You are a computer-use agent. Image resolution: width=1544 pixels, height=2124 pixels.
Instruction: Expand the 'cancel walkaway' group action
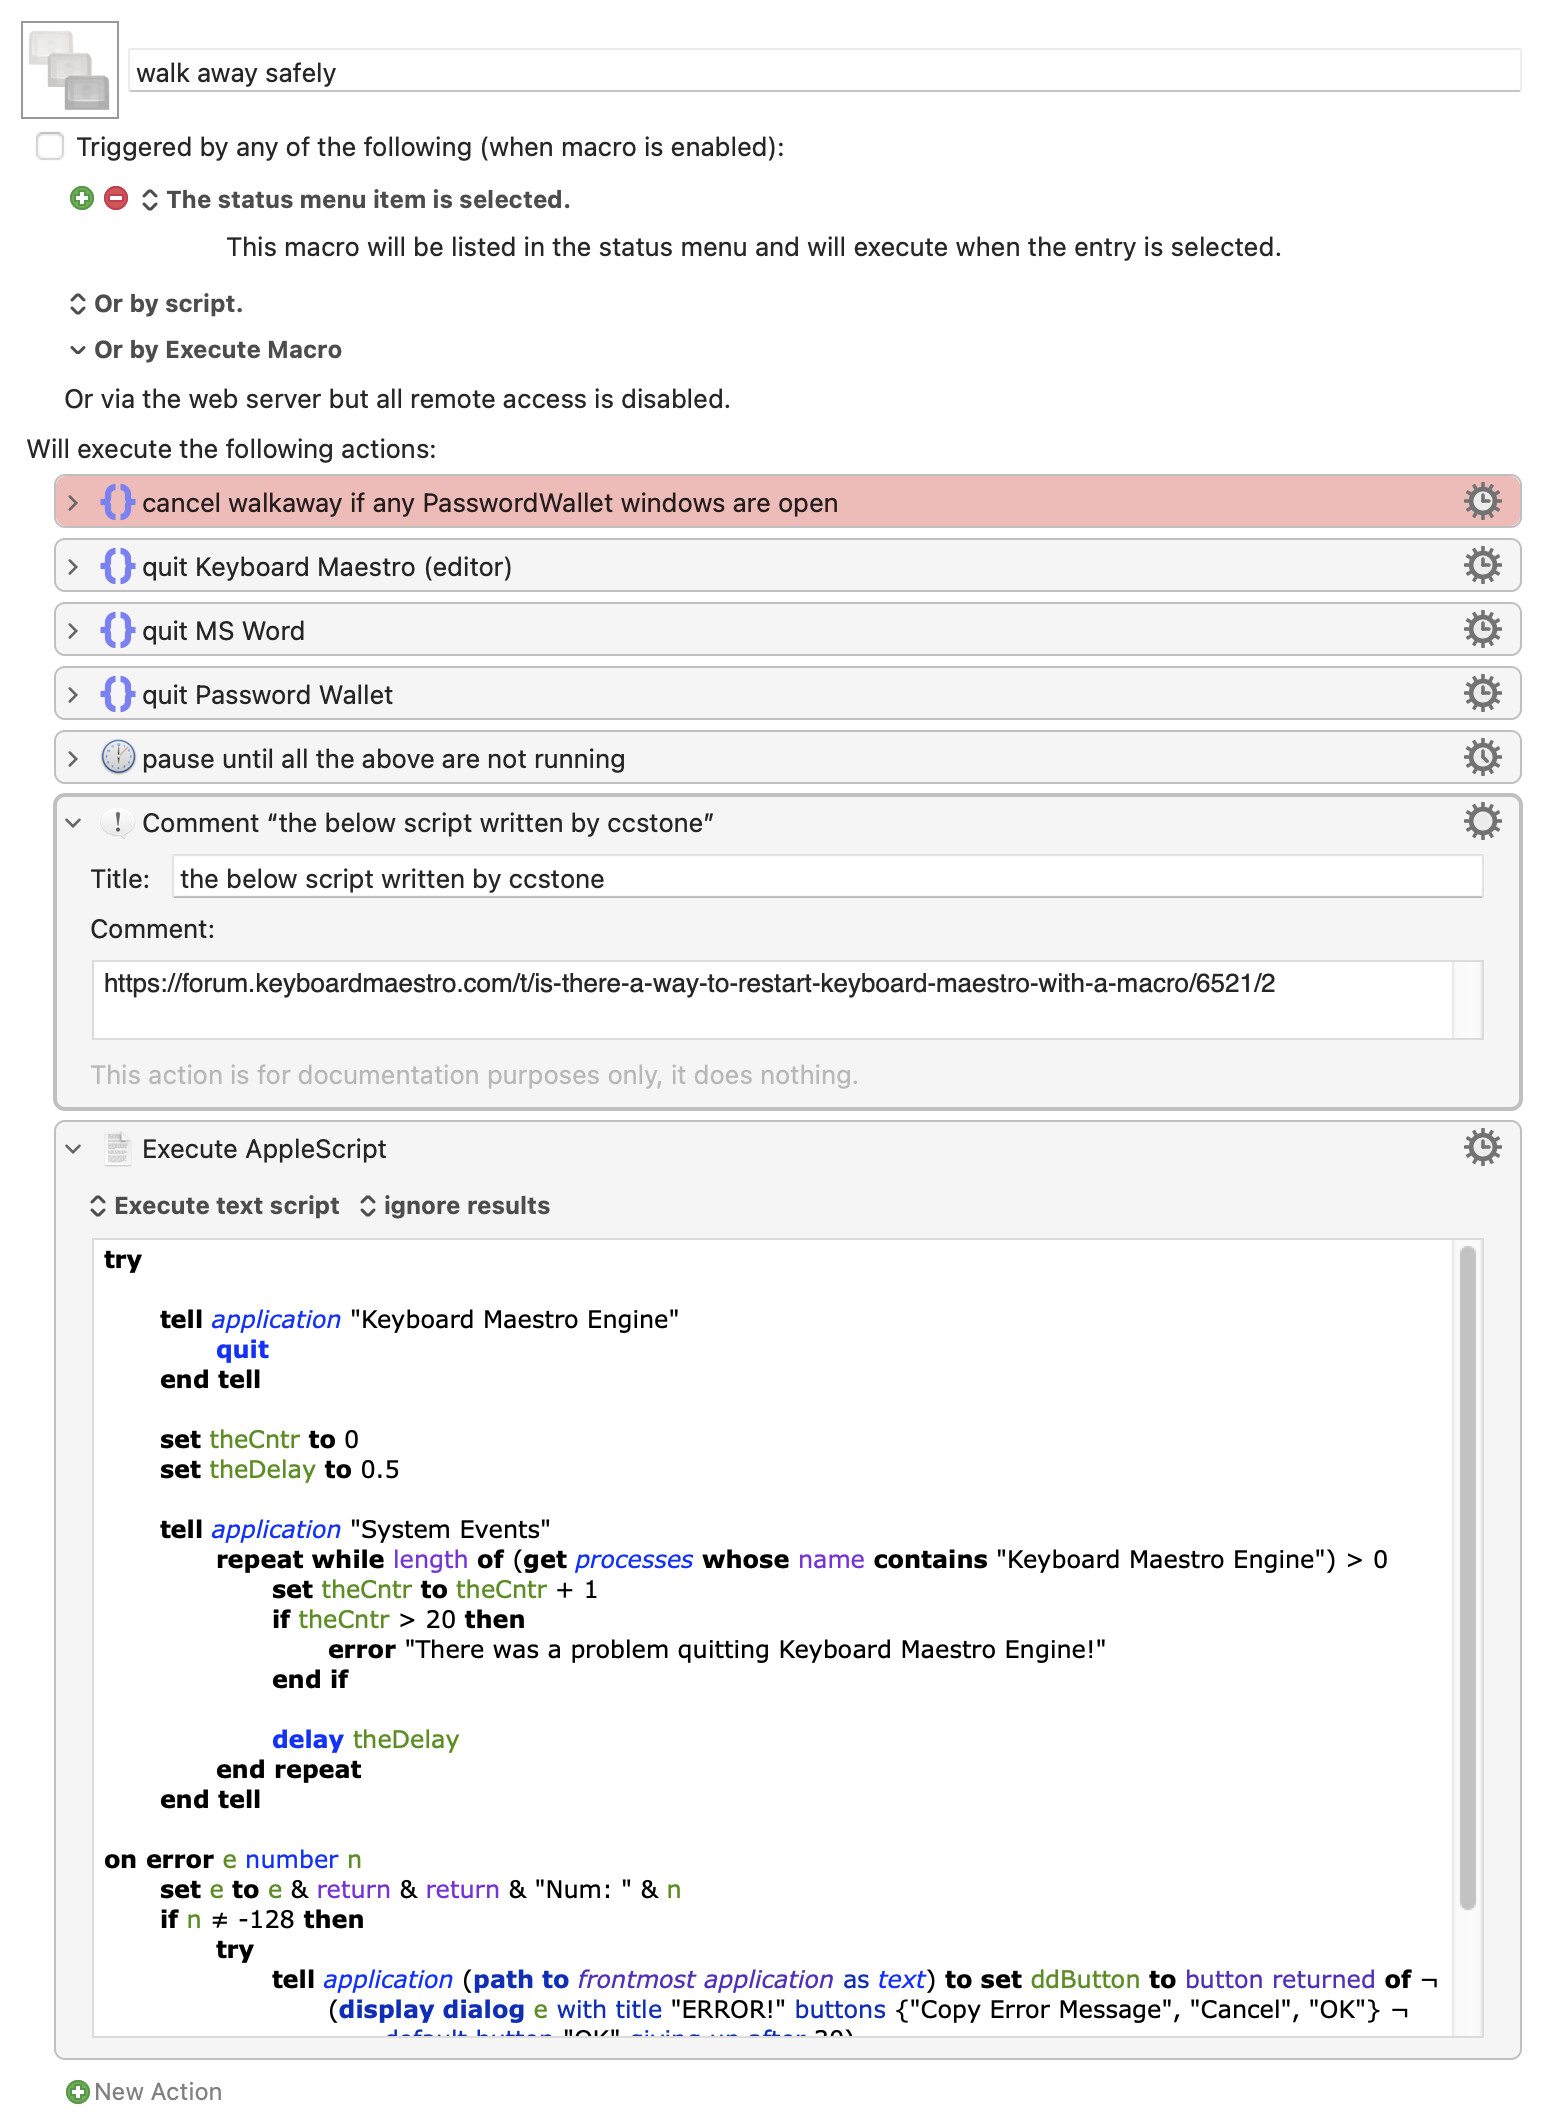click(73, 503)
